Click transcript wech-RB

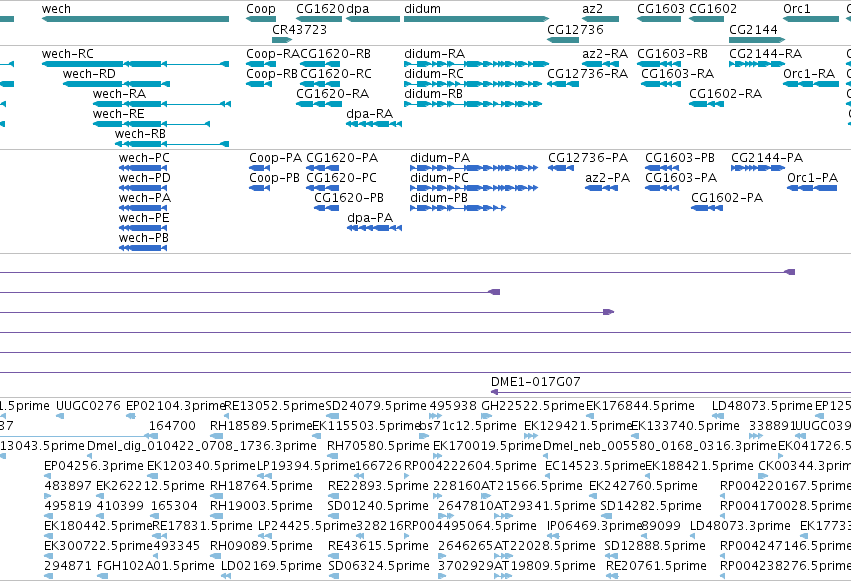click(172, 144)
